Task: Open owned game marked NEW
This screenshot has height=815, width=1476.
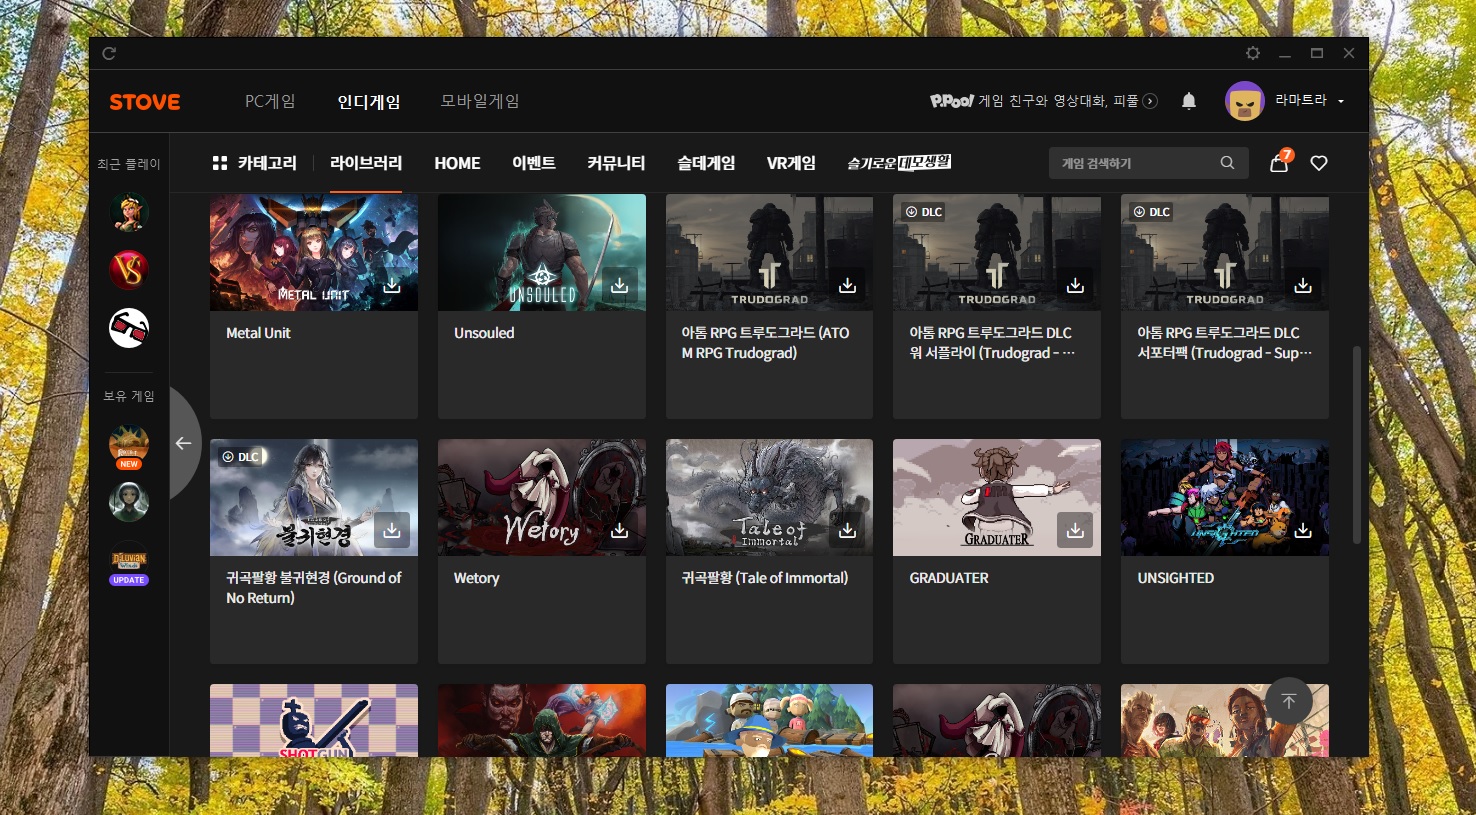Action: tap(129, 446)
